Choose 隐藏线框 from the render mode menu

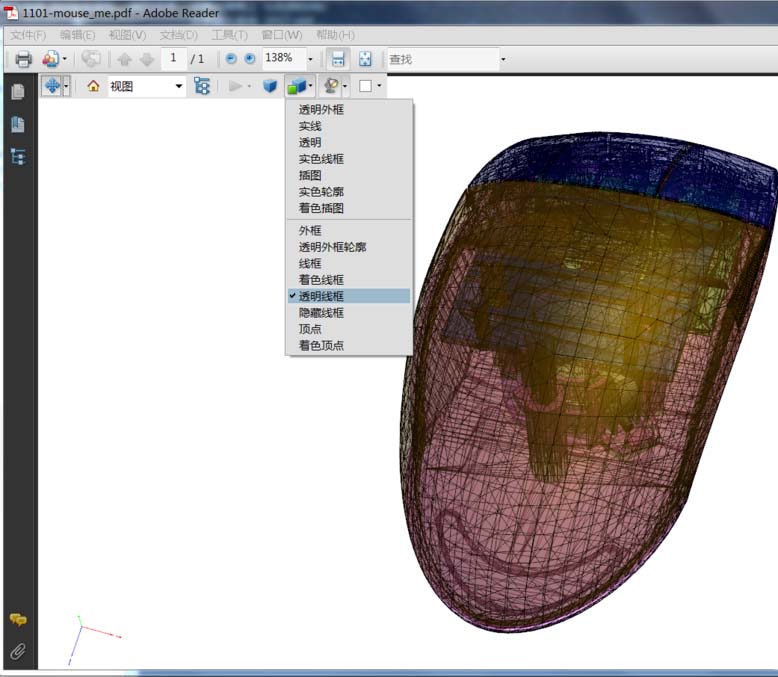(x=321, y=313)
